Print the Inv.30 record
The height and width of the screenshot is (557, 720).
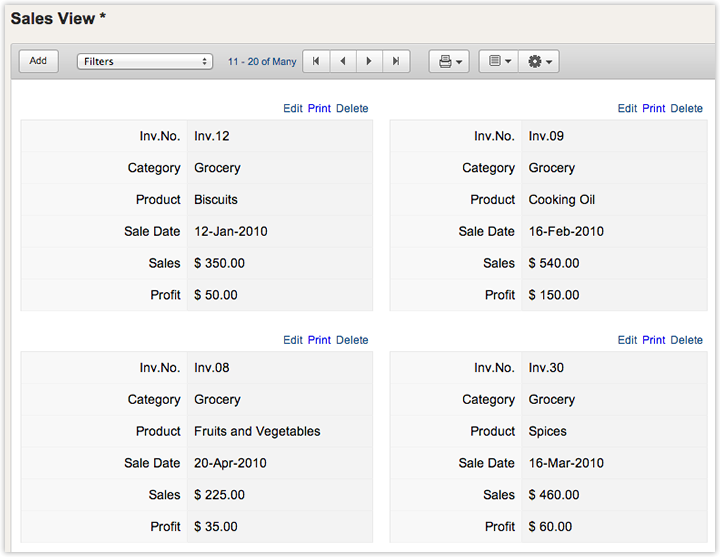(654, 340)
